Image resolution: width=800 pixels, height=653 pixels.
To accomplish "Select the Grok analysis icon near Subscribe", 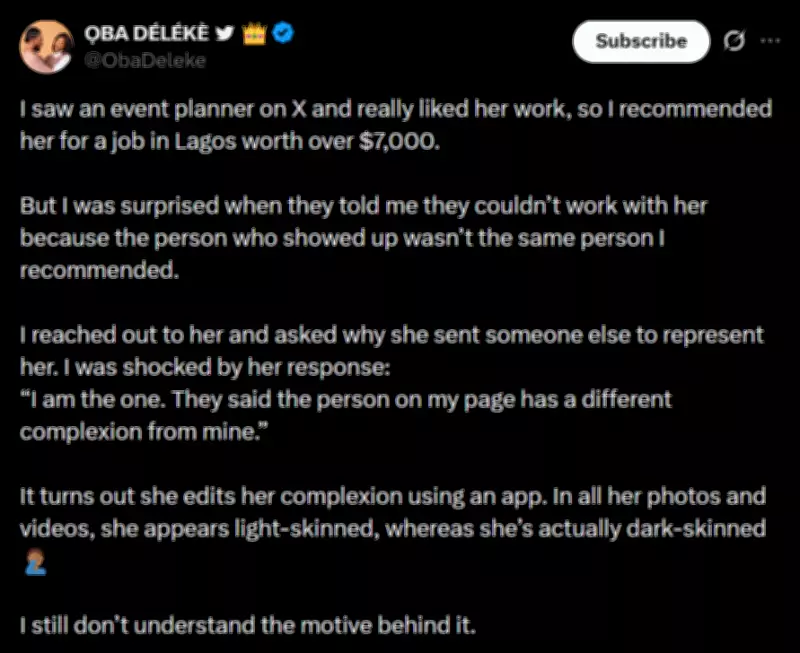I will click(x=735, y=42).
